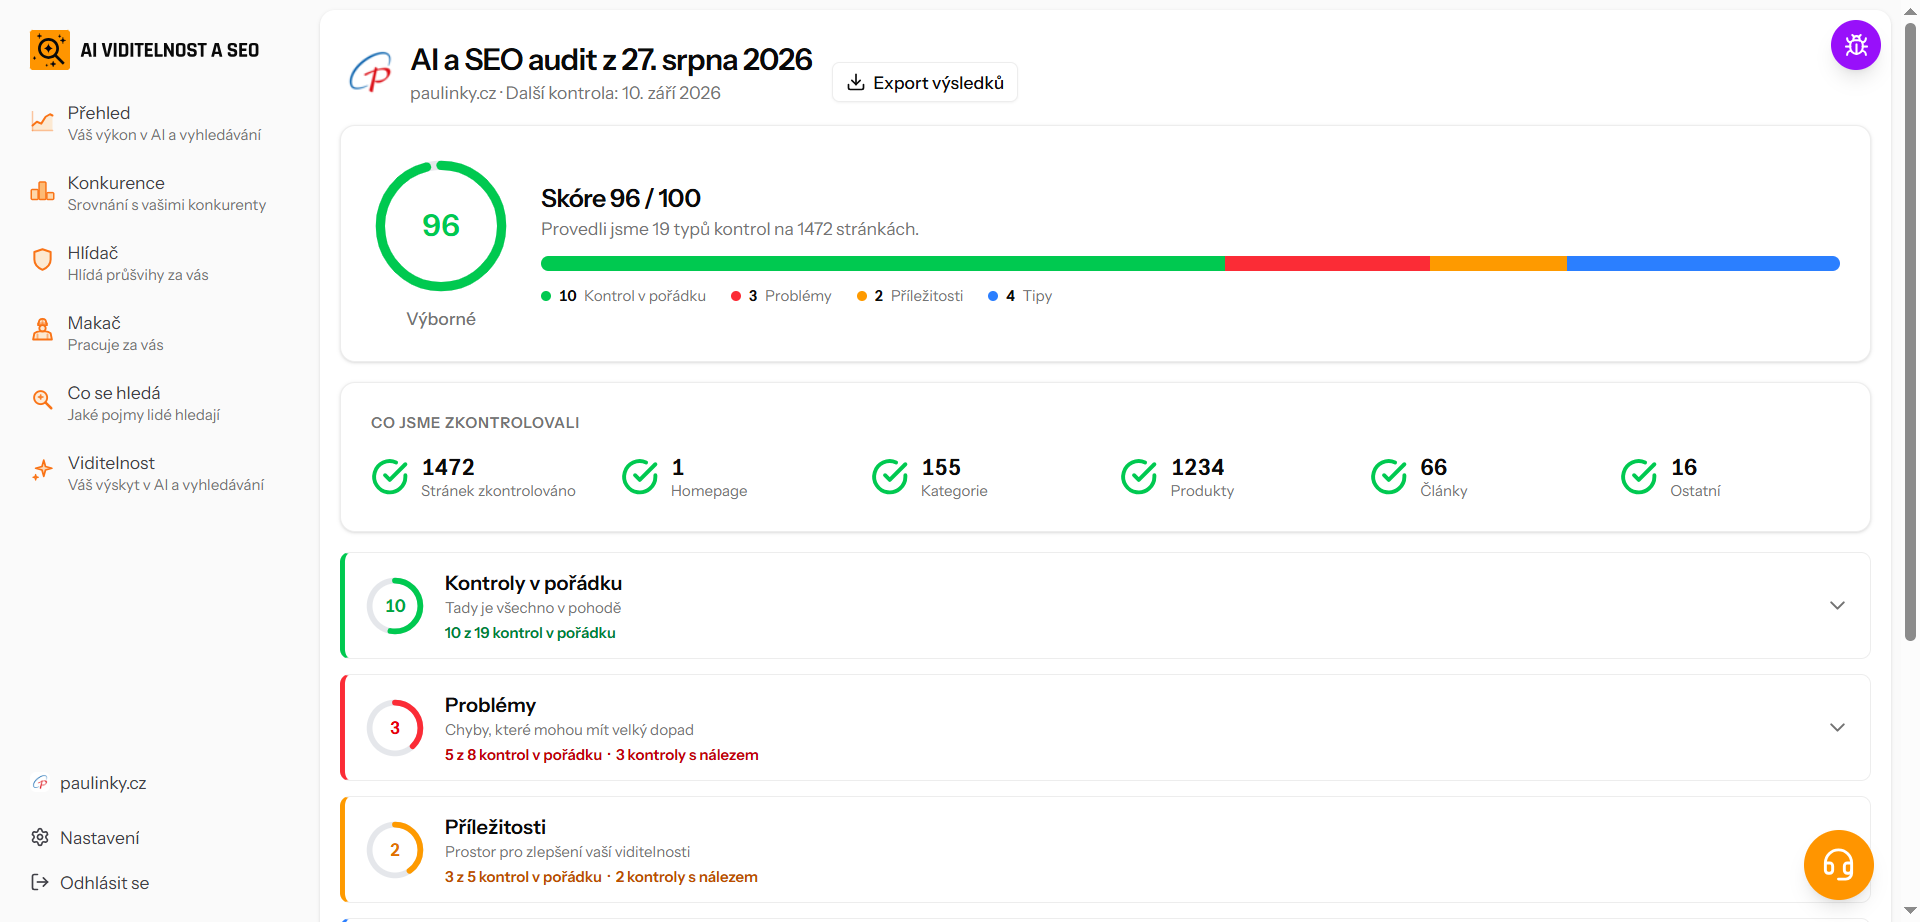
Task: Expand the Kontroly v pořádku section chevron
Action: 1837,606
